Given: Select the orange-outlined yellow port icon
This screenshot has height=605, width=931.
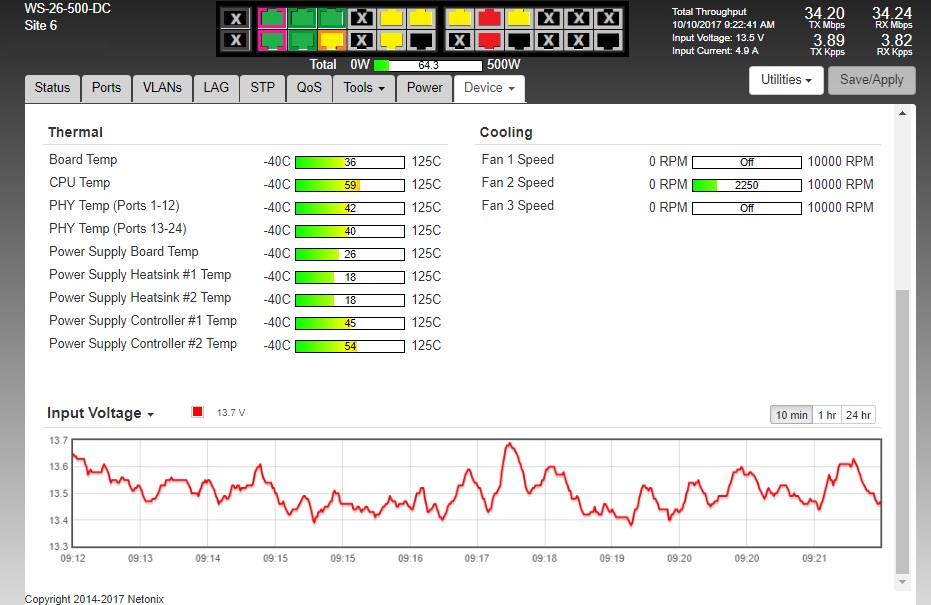Looking at the screenshot, I should click(x=332, y=40).
